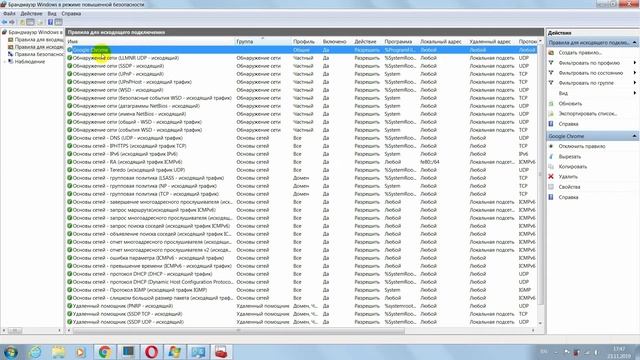Select Удаленный помощник (PNRP - исходящий) rule
This screenshot has height=360, width=640.
(x=301, y=306)
